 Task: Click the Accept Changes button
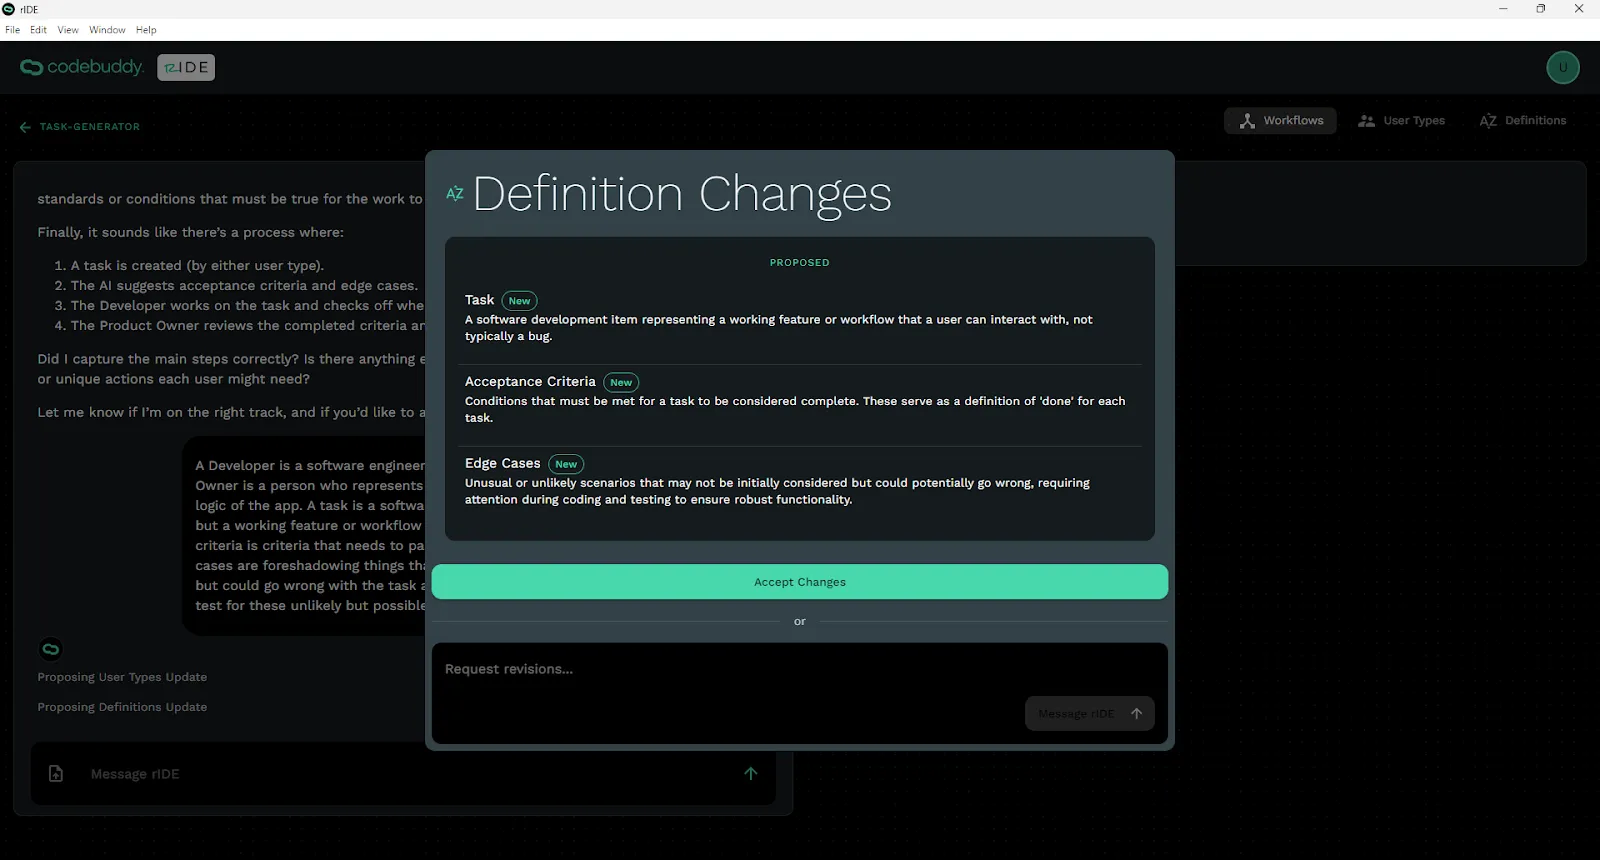799,582
